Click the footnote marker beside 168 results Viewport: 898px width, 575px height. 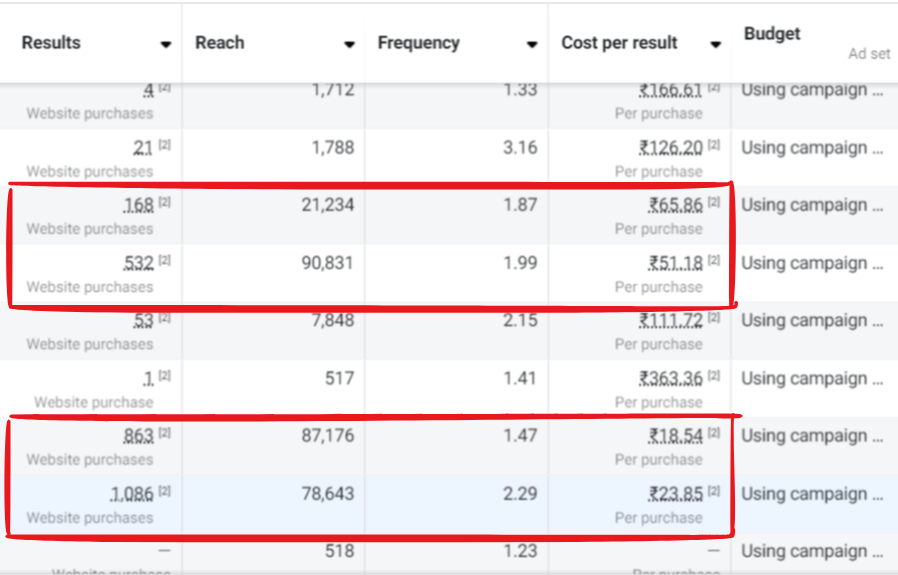point(164,203)
